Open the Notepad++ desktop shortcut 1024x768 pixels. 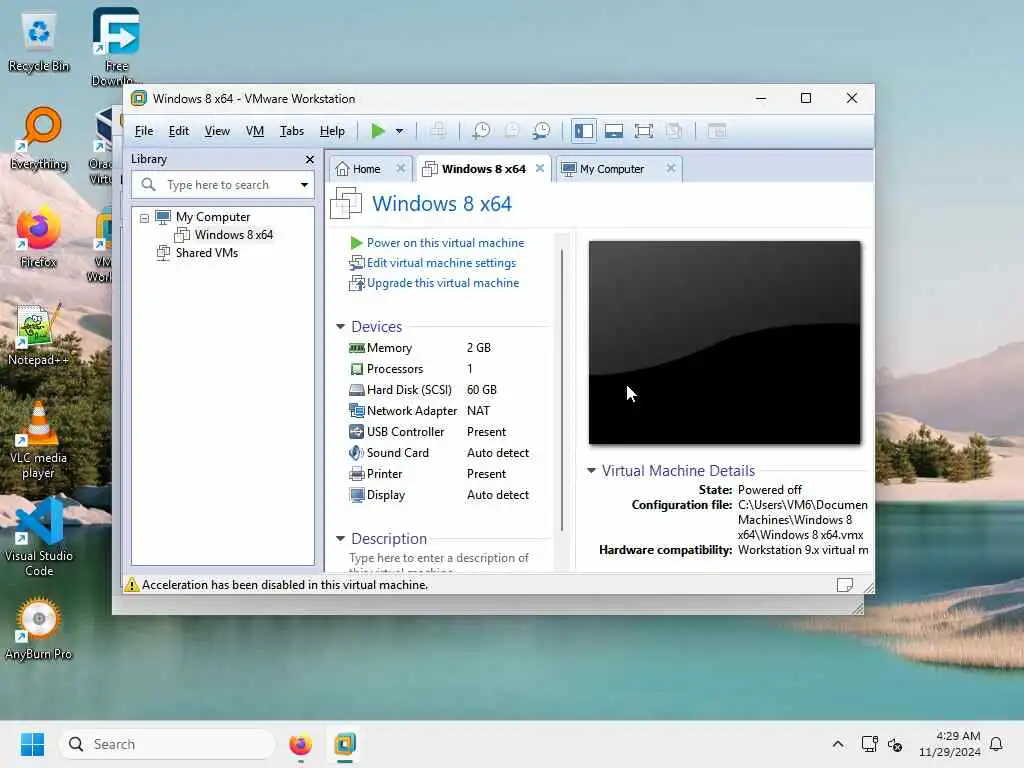(38, 335)
